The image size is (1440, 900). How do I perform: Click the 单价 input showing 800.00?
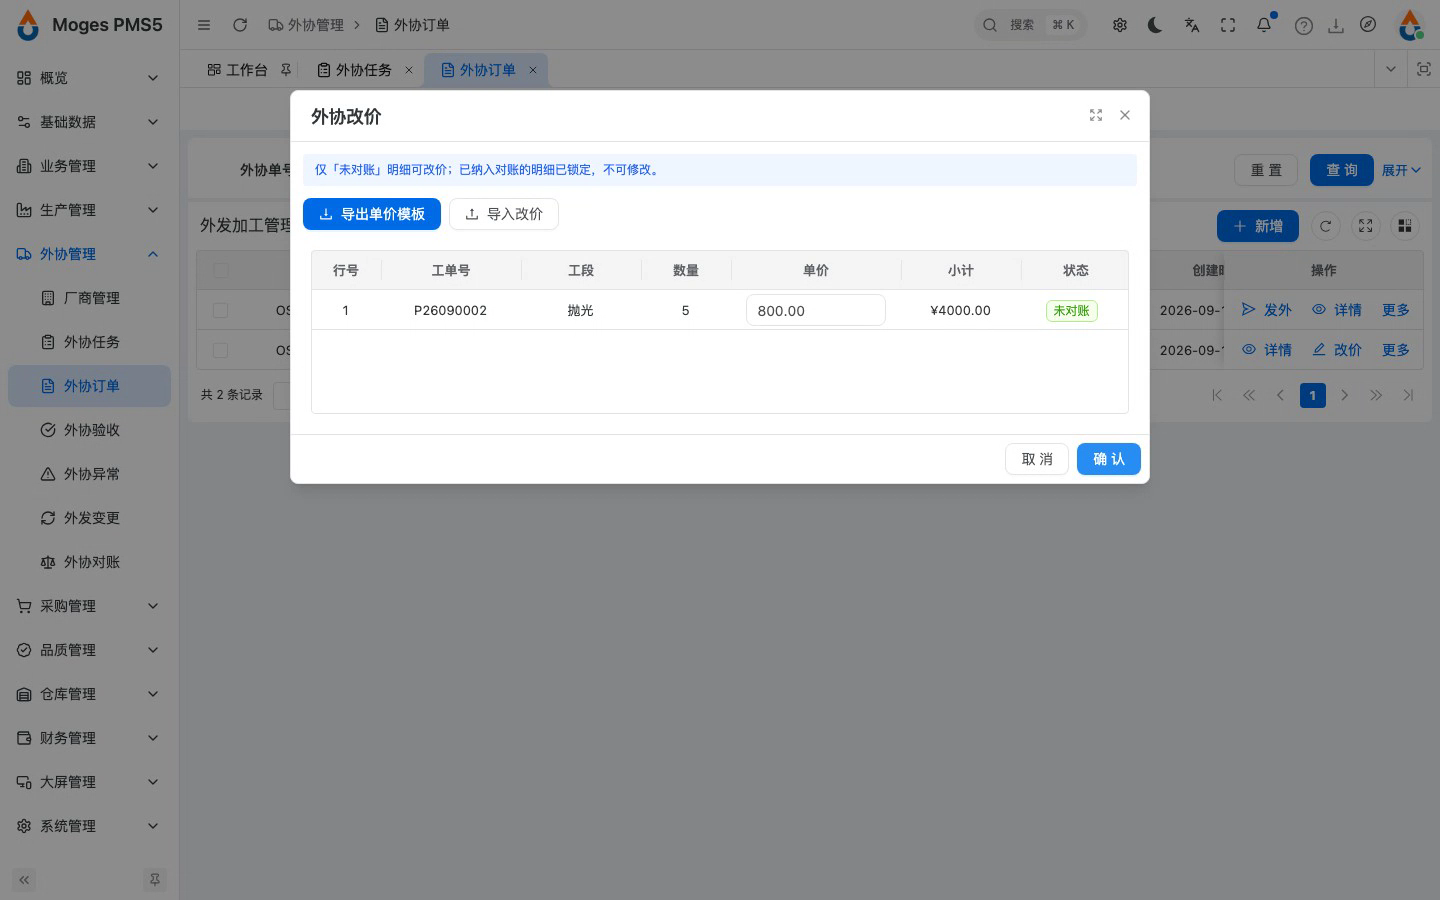coord(816,310)
